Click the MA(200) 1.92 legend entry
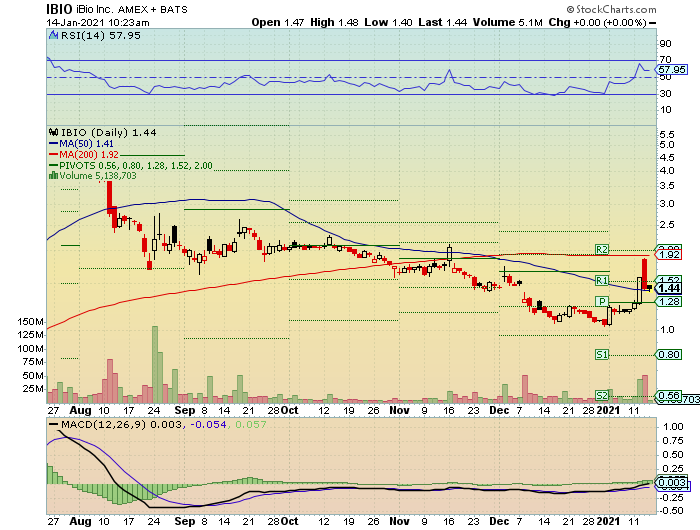This screenshot has height=530, width=700. tap(84, 155)
